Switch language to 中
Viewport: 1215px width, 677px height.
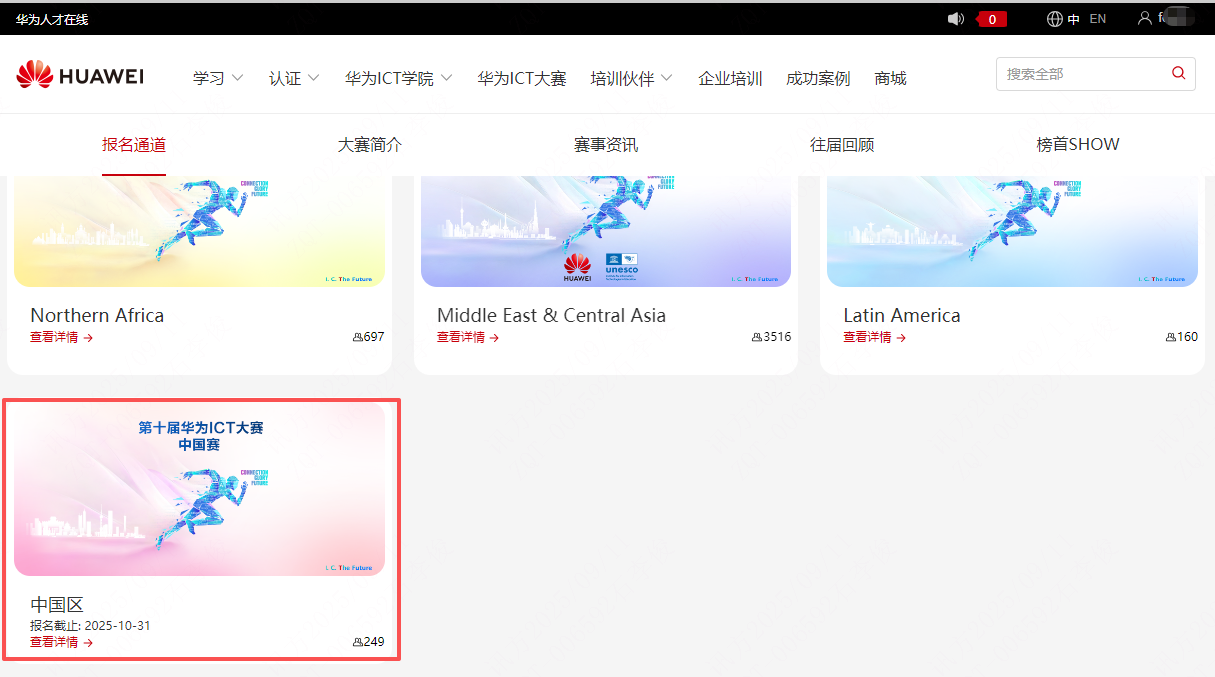tap(1074, 17)
